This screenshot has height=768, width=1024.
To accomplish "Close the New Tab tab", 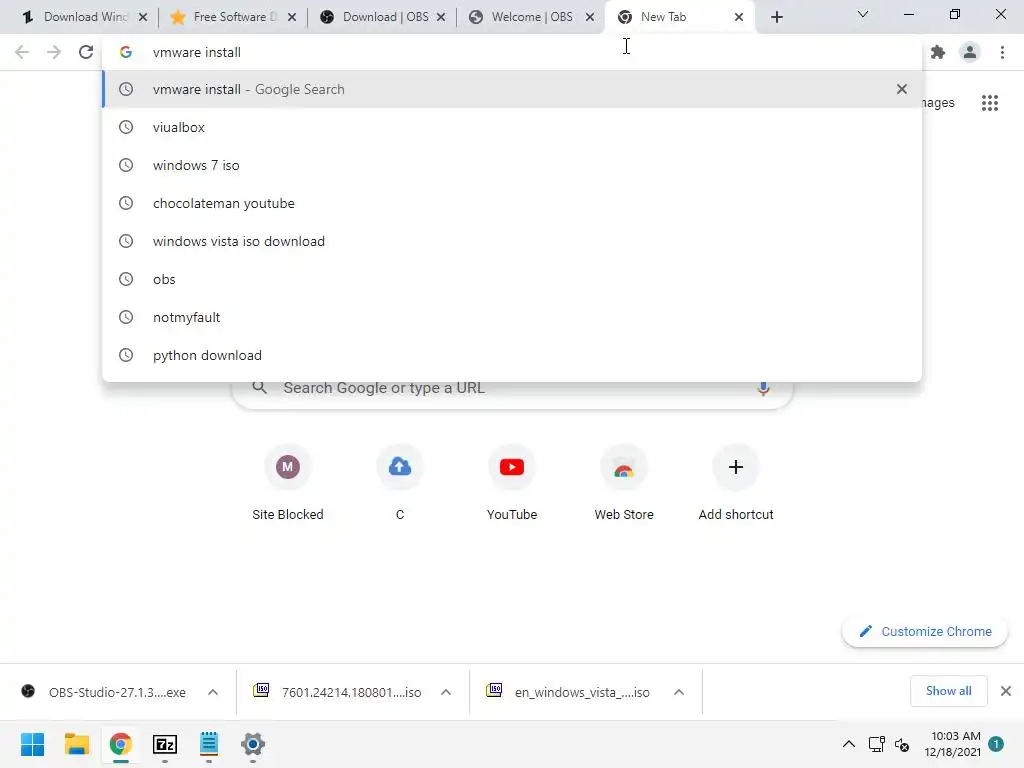I will click(x=739, y=17).
